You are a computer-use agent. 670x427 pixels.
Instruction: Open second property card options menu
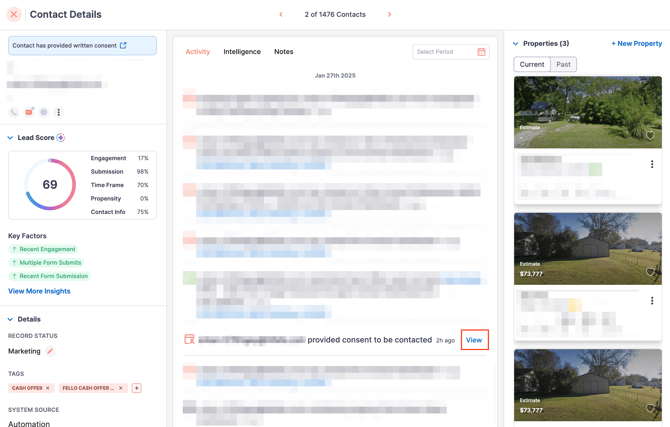(x=652, y=300)
